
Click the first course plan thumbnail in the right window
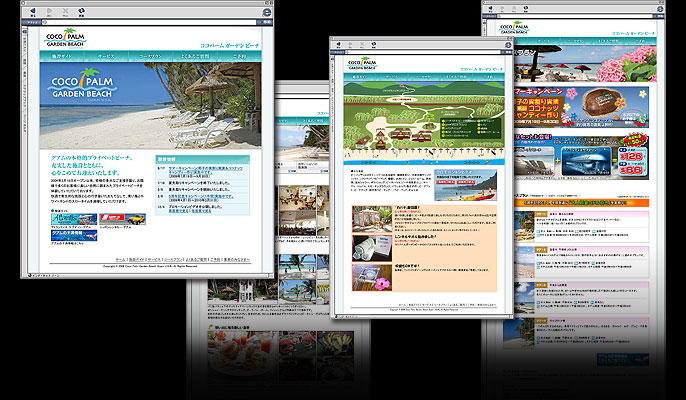coord(525,227)
